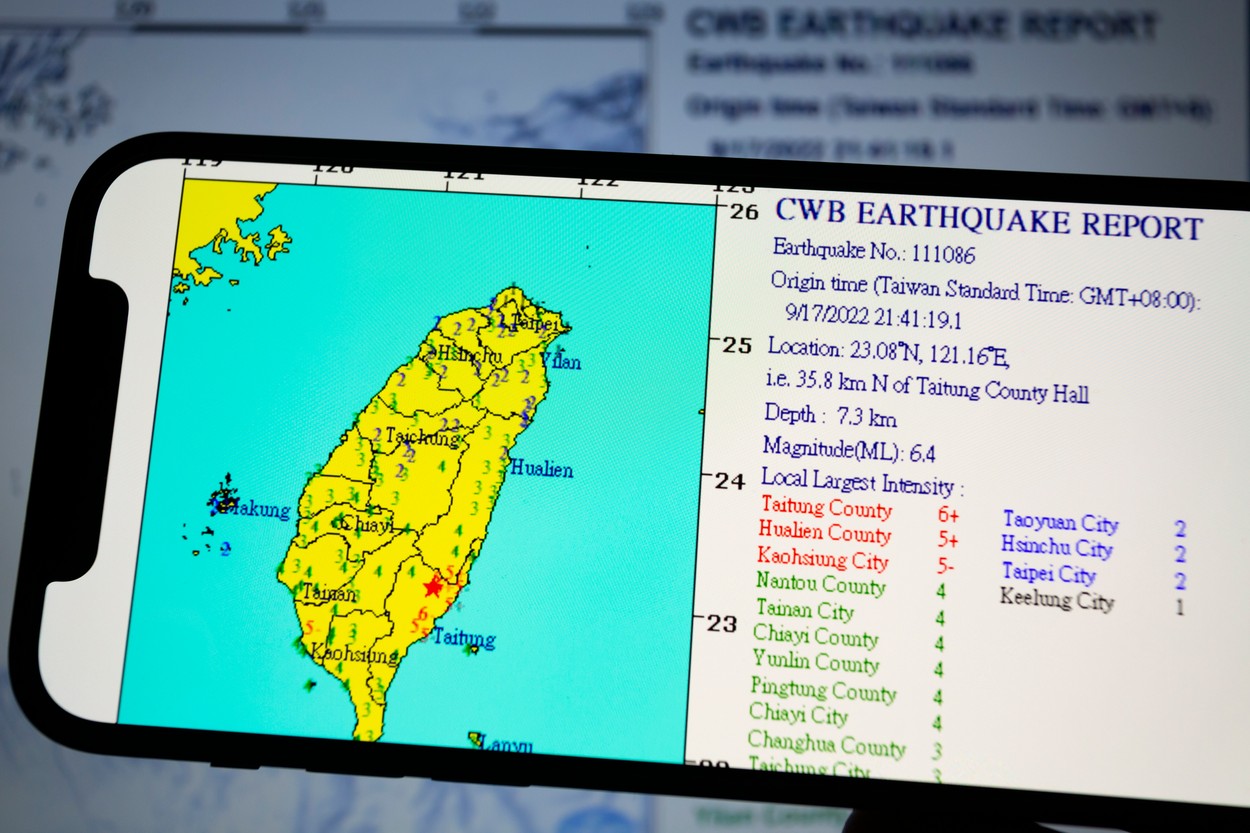The image size is (1250, 833).
Task: Click the phone's "CWB EARTHQUAKE REPORT" heading
Action: click(x=988, y=219)
